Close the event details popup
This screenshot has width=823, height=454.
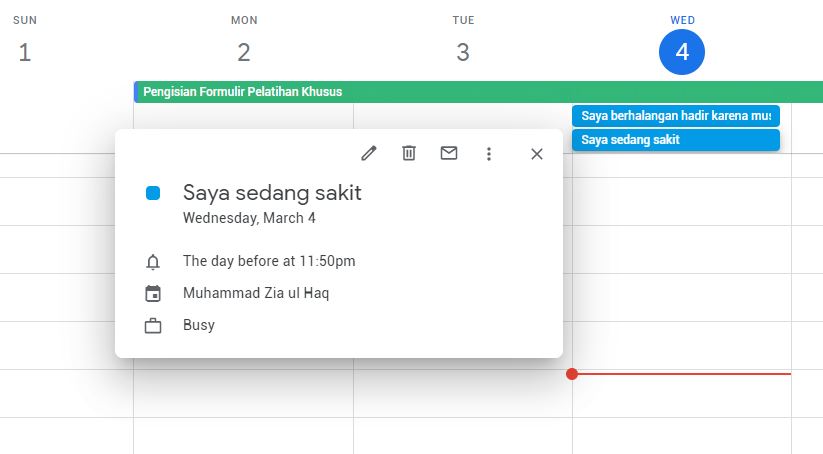536,154
